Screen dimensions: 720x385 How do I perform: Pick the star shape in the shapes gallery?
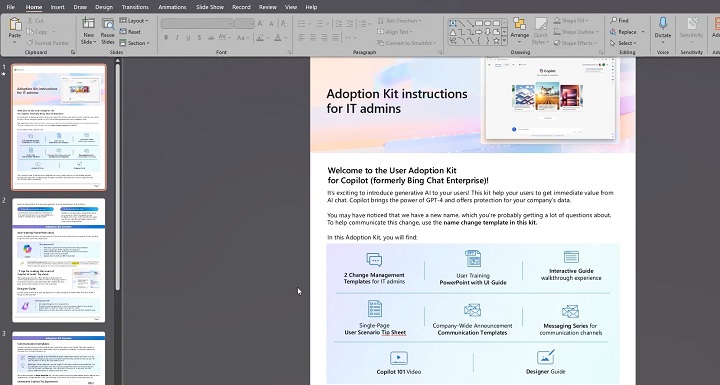point(496,41)
